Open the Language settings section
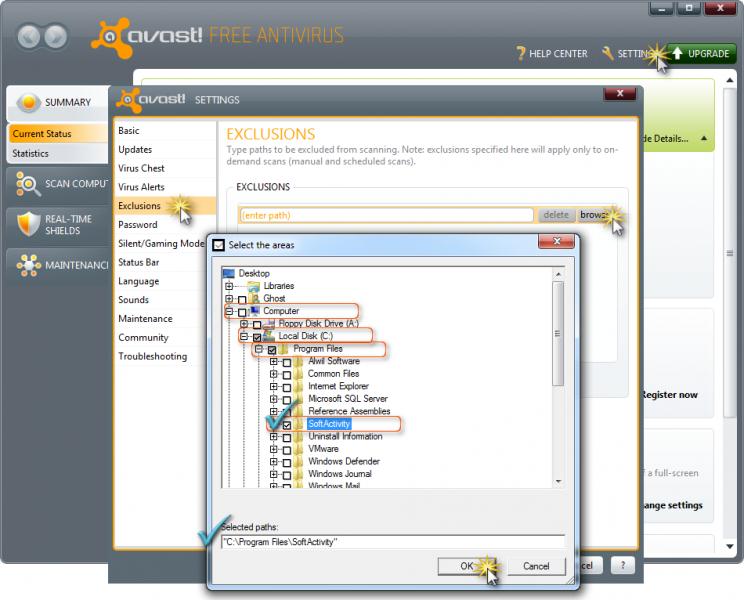744x600 pixels. 139,281
